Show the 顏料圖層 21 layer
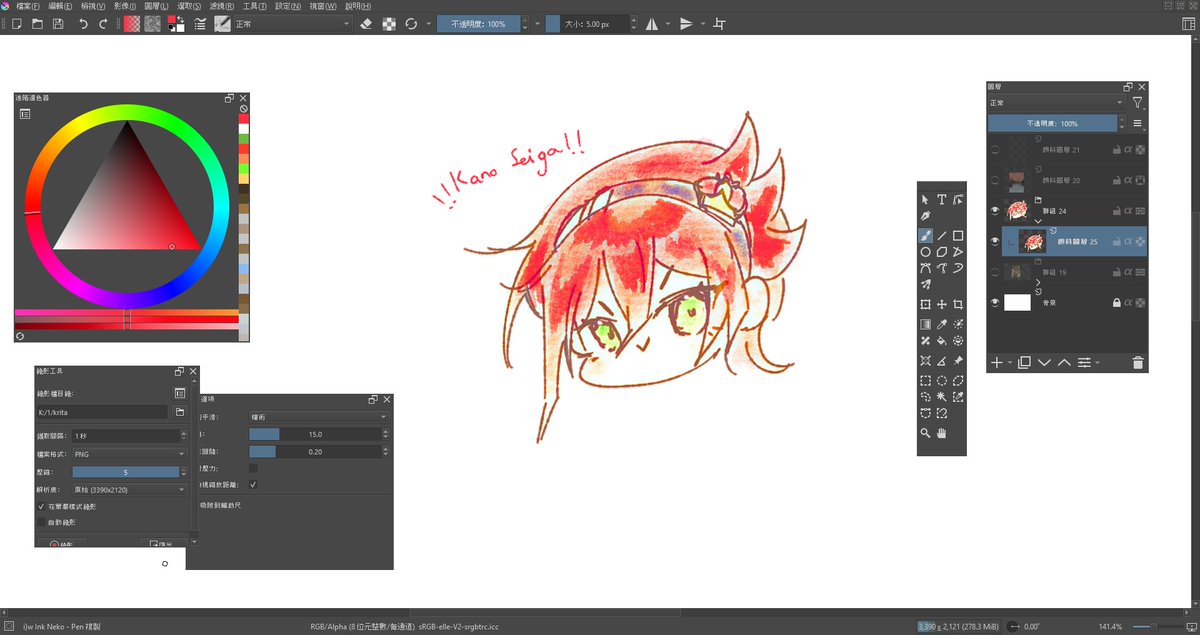This screenshot has width=1200, height=635. coord(995,150)
